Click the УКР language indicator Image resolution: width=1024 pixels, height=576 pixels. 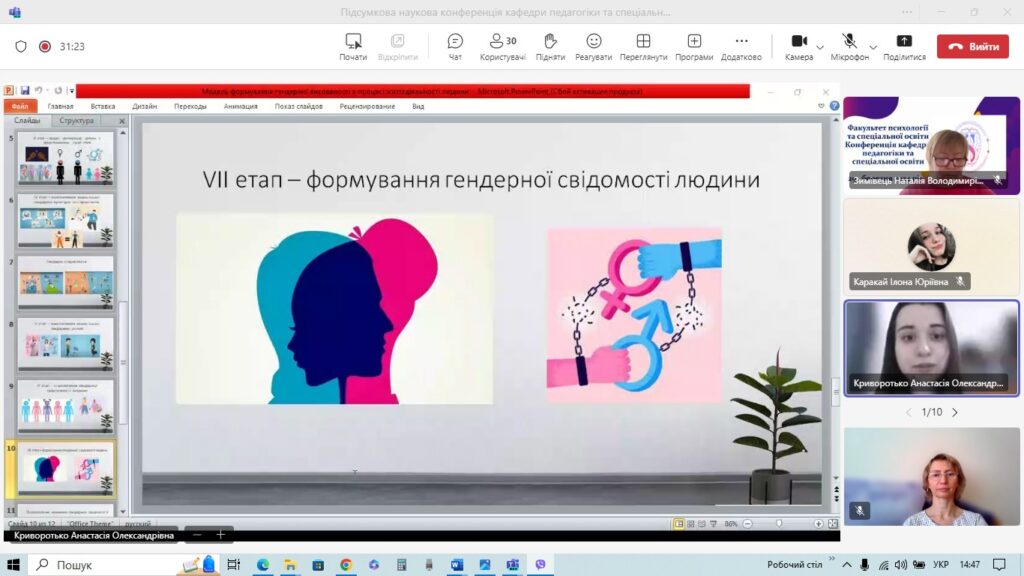point(940,564)
